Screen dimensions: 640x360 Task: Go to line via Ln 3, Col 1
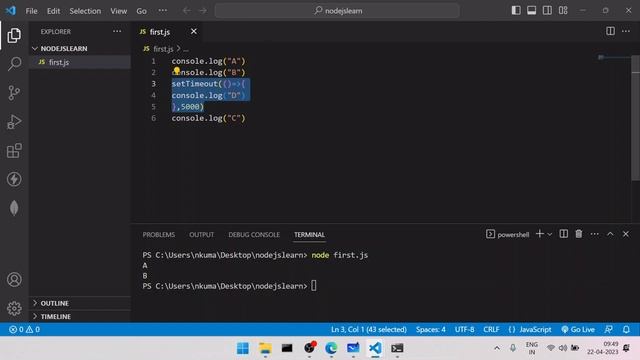coord(369,329)
